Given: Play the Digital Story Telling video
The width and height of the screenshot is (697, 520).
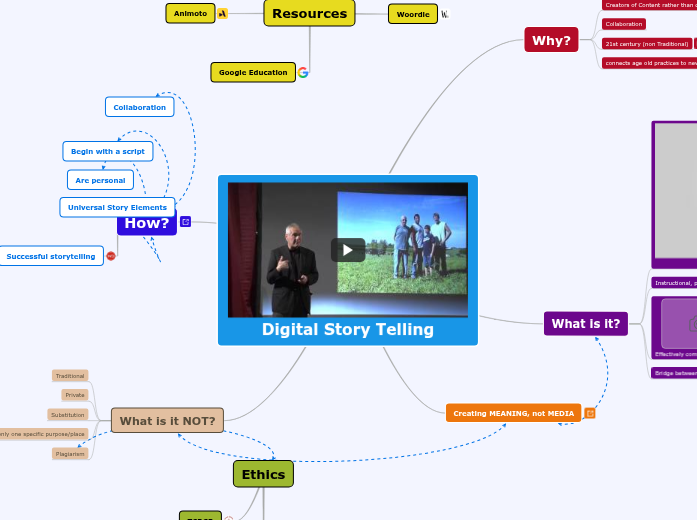Looking at the screenshot, I should [347, 250].
